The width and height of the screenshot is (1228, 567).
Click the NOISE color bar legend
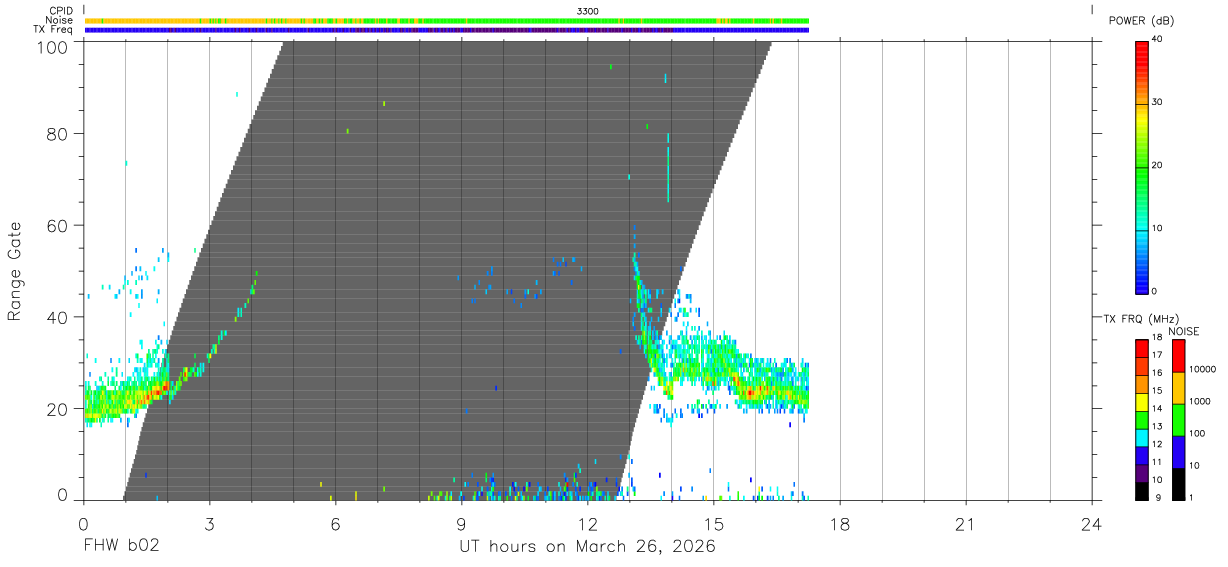pos(1179,419)
